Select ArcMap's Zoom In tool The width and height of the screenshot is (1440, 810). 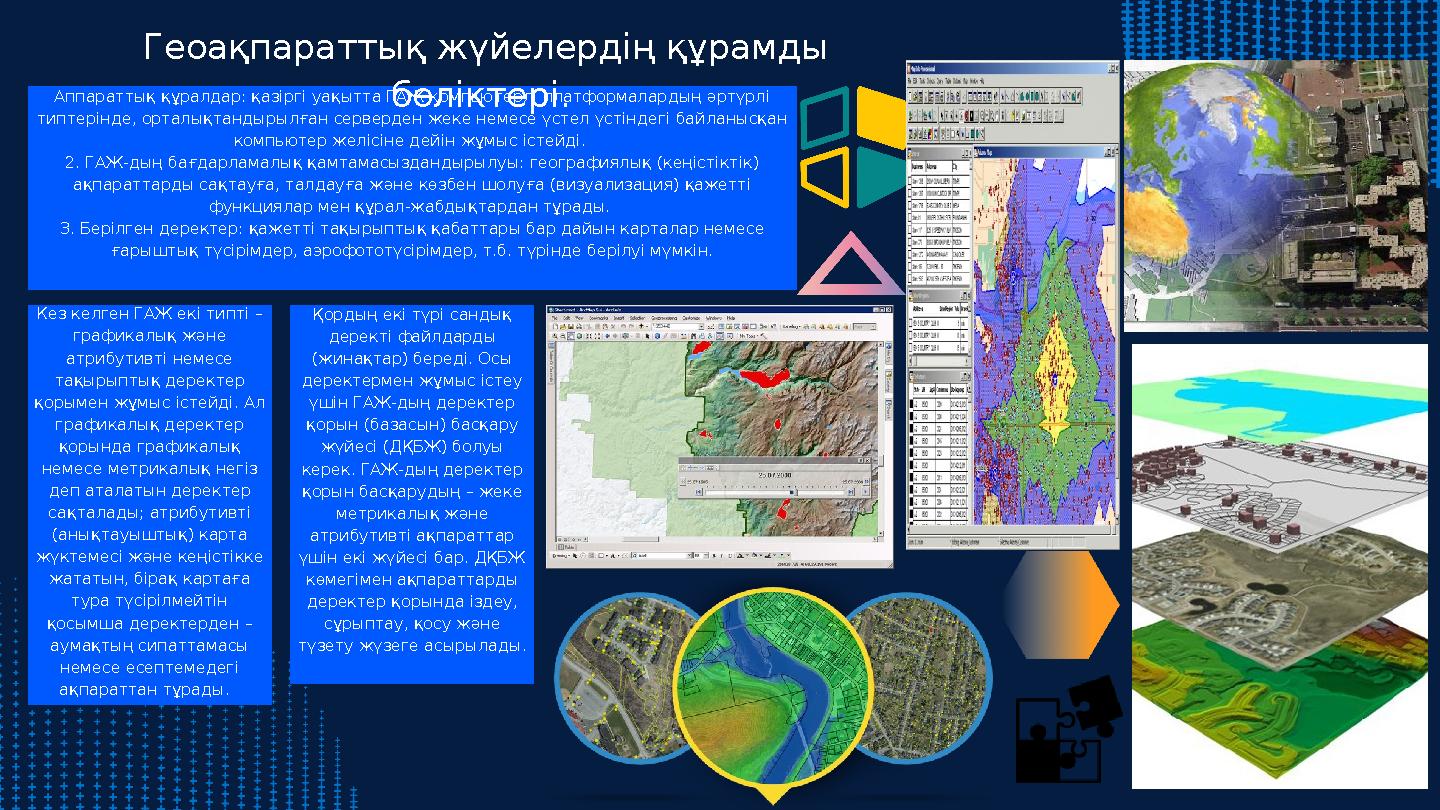pyautogui.click(x=555, y=336)
